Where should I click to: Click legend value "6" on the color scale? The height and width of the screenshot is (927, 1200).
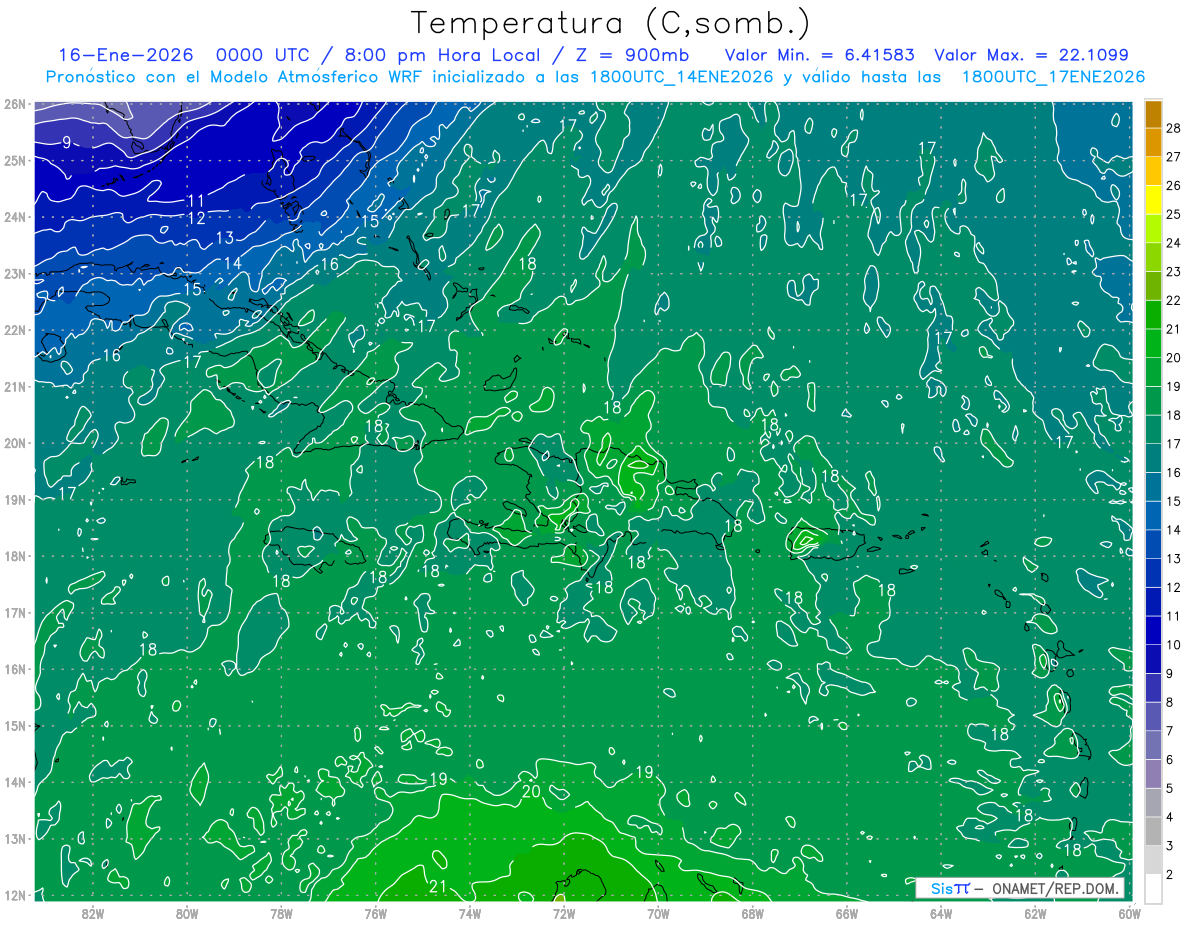[x=1170, y=760]
